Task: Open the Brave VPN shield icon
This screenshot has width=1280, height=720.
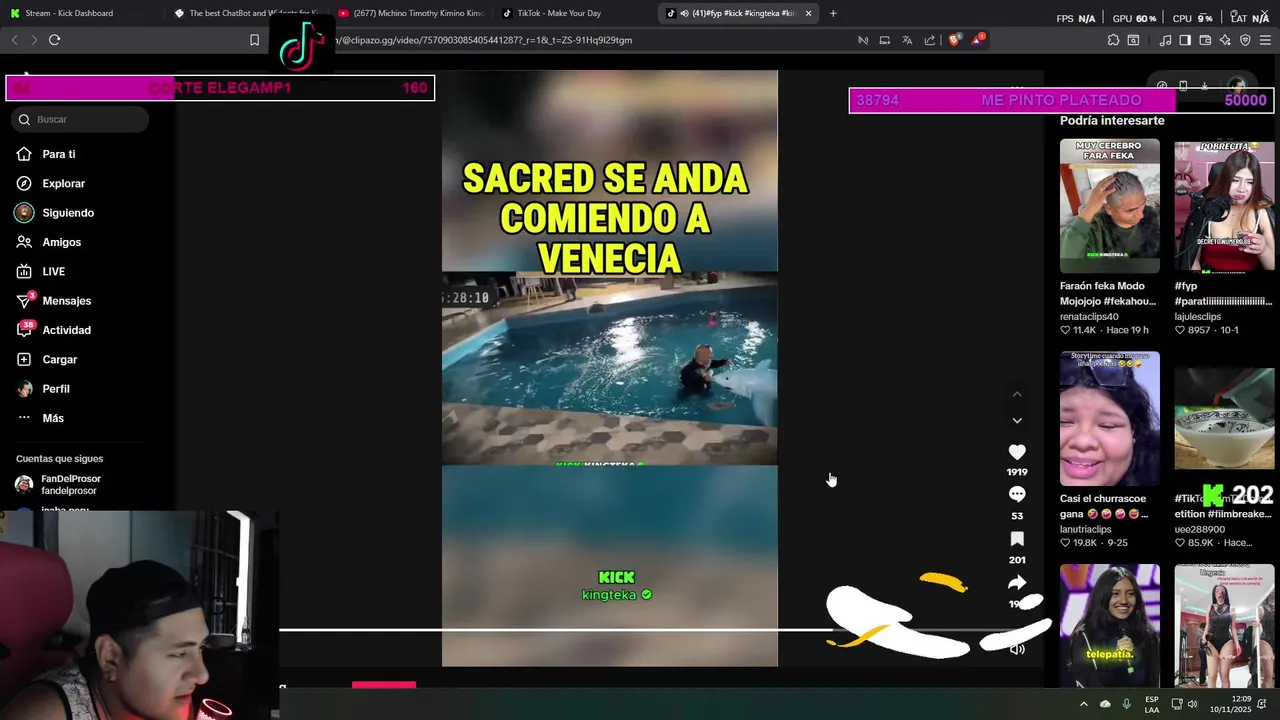Action: (x=1245, y=40)
